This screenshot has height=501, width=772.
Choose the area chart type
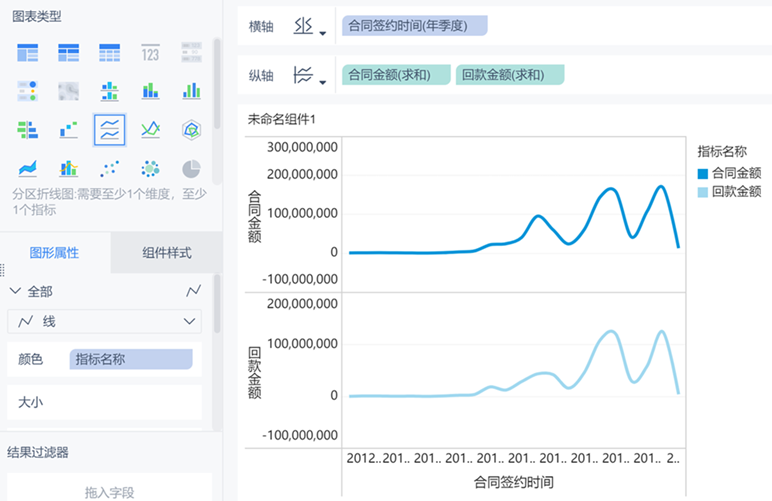[27, 168]
